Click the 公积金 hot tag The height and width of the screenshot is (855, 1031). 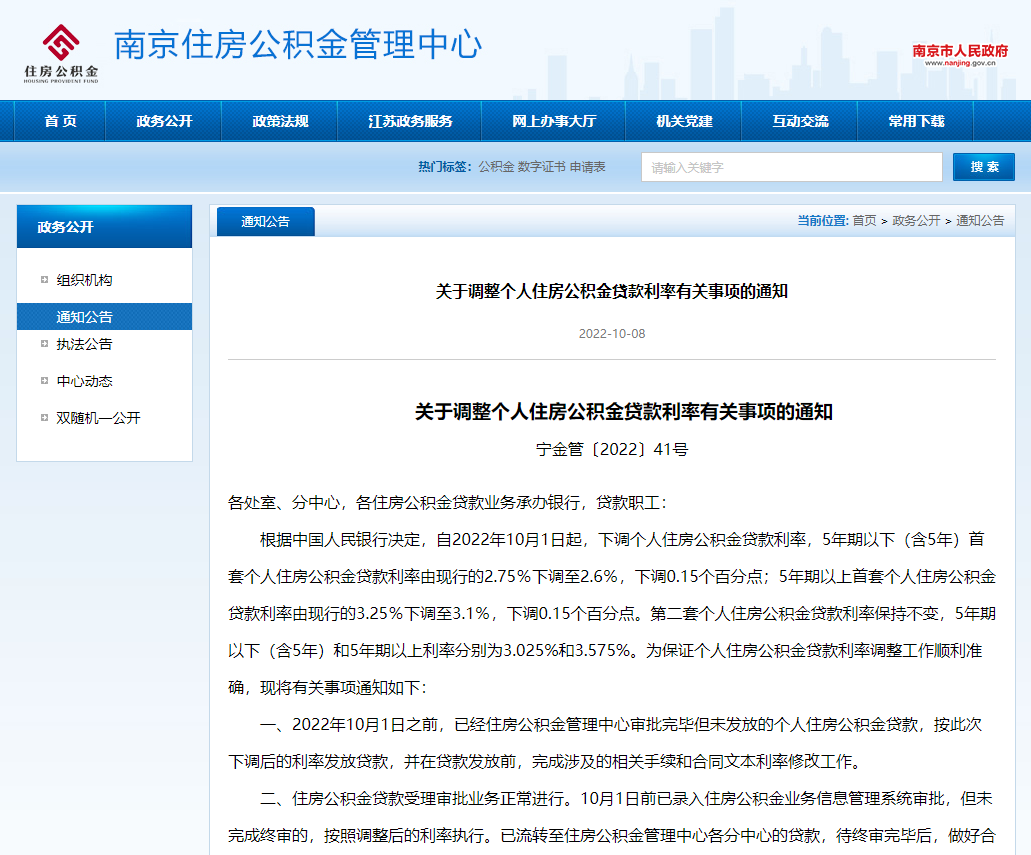[496, 167]
